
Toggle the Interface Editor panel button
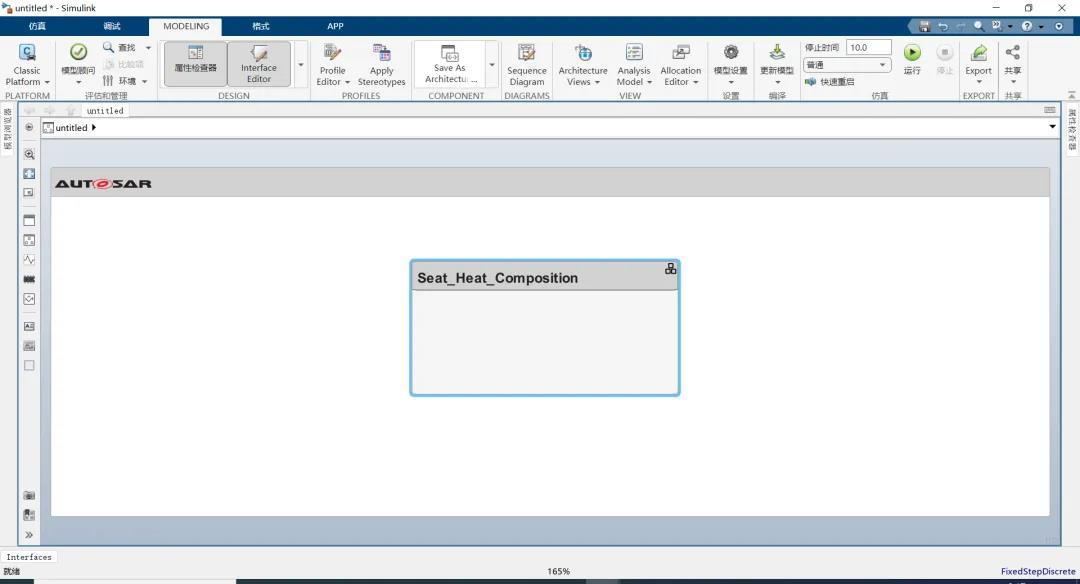click(x=259, y=63)
